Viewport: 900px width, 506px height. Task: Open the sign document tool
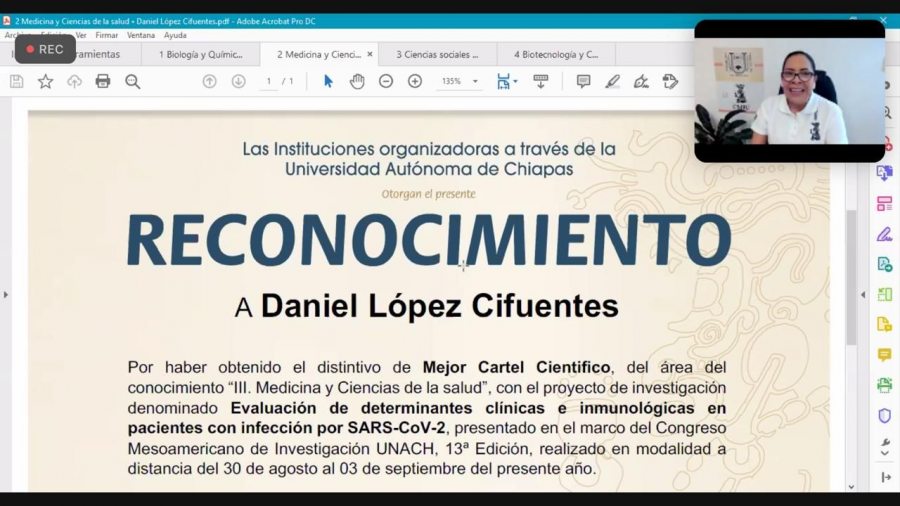point(641,81)
